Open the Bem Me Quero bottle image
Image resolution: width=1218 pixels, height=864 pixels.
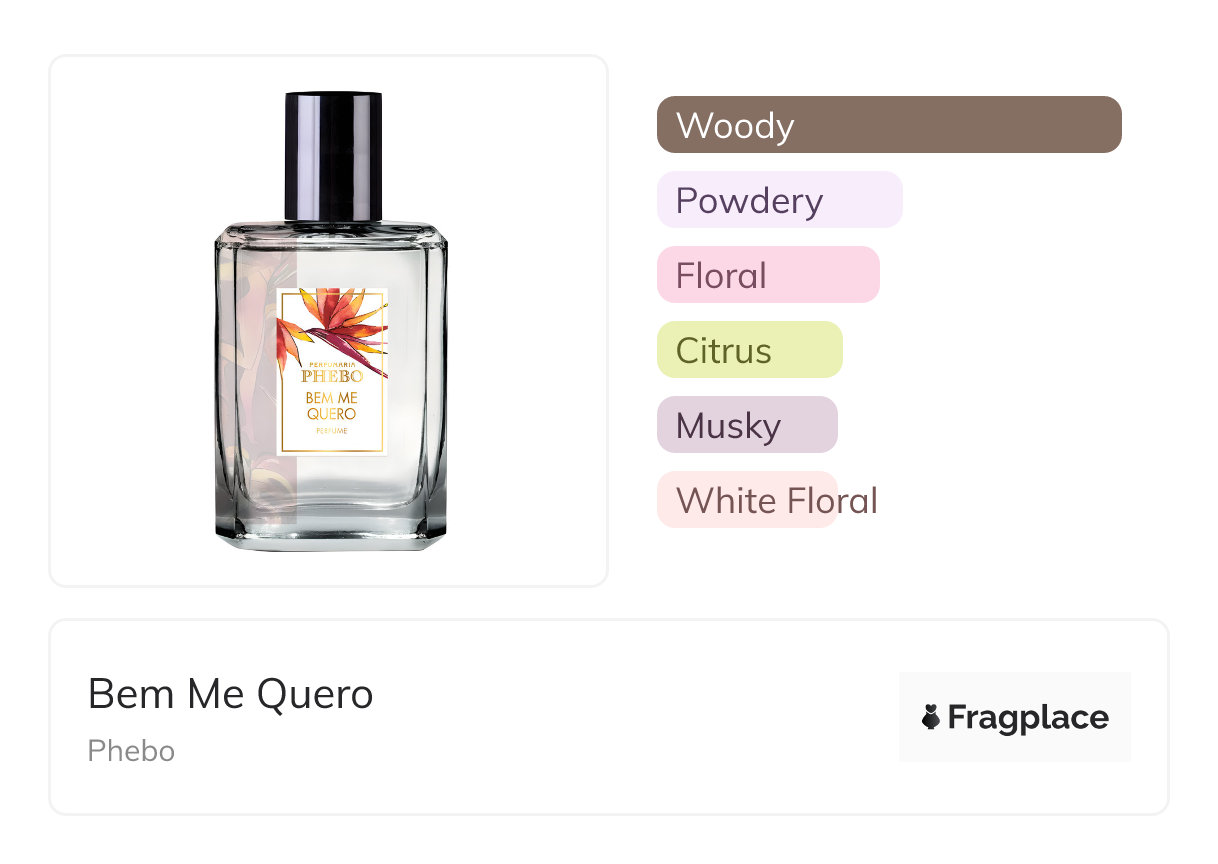pos(331,321)
